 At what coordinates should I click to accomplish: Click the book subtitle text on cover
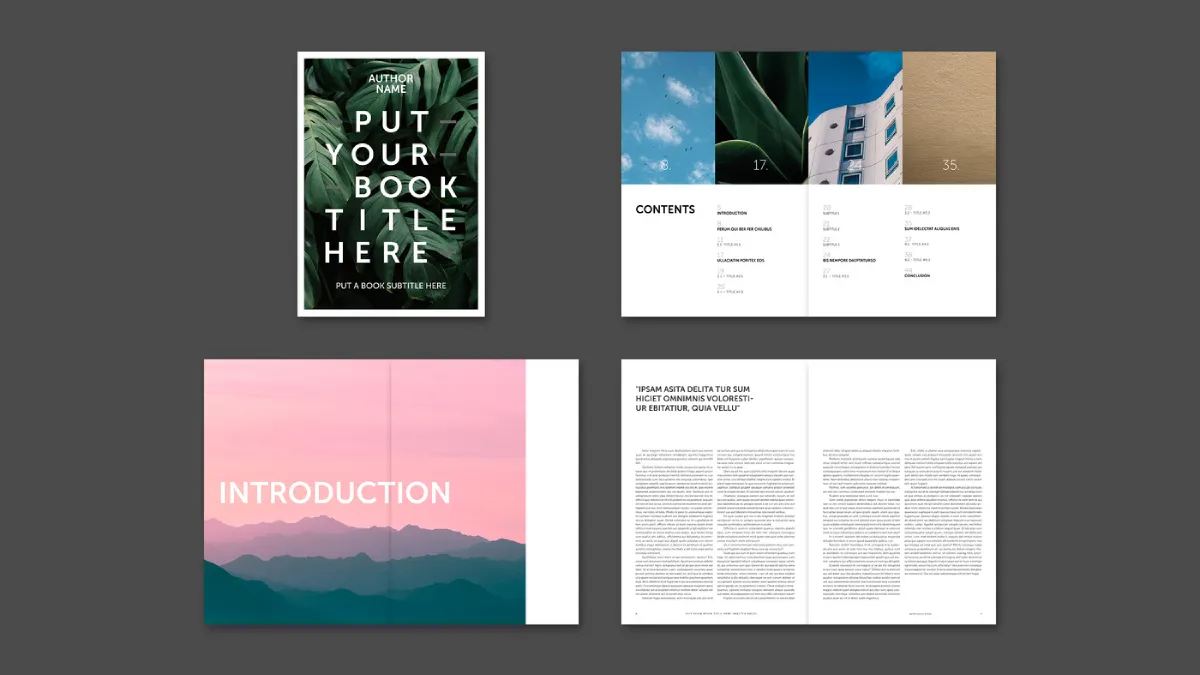tap(390, 286)
